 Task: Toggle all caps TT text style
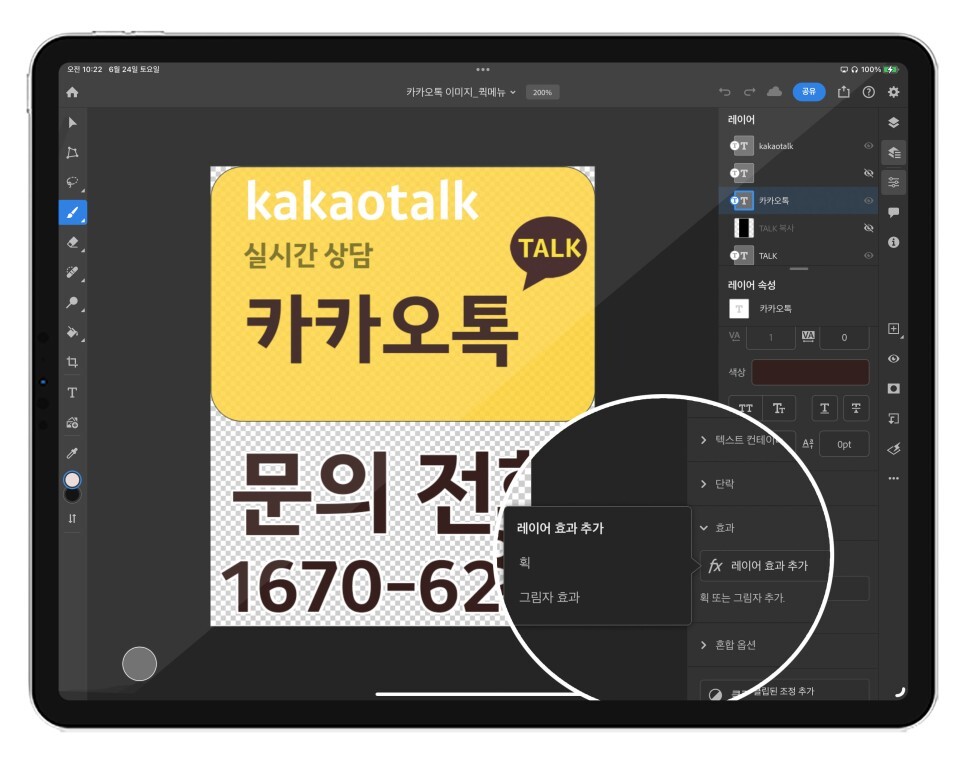(x=745, y=408)
